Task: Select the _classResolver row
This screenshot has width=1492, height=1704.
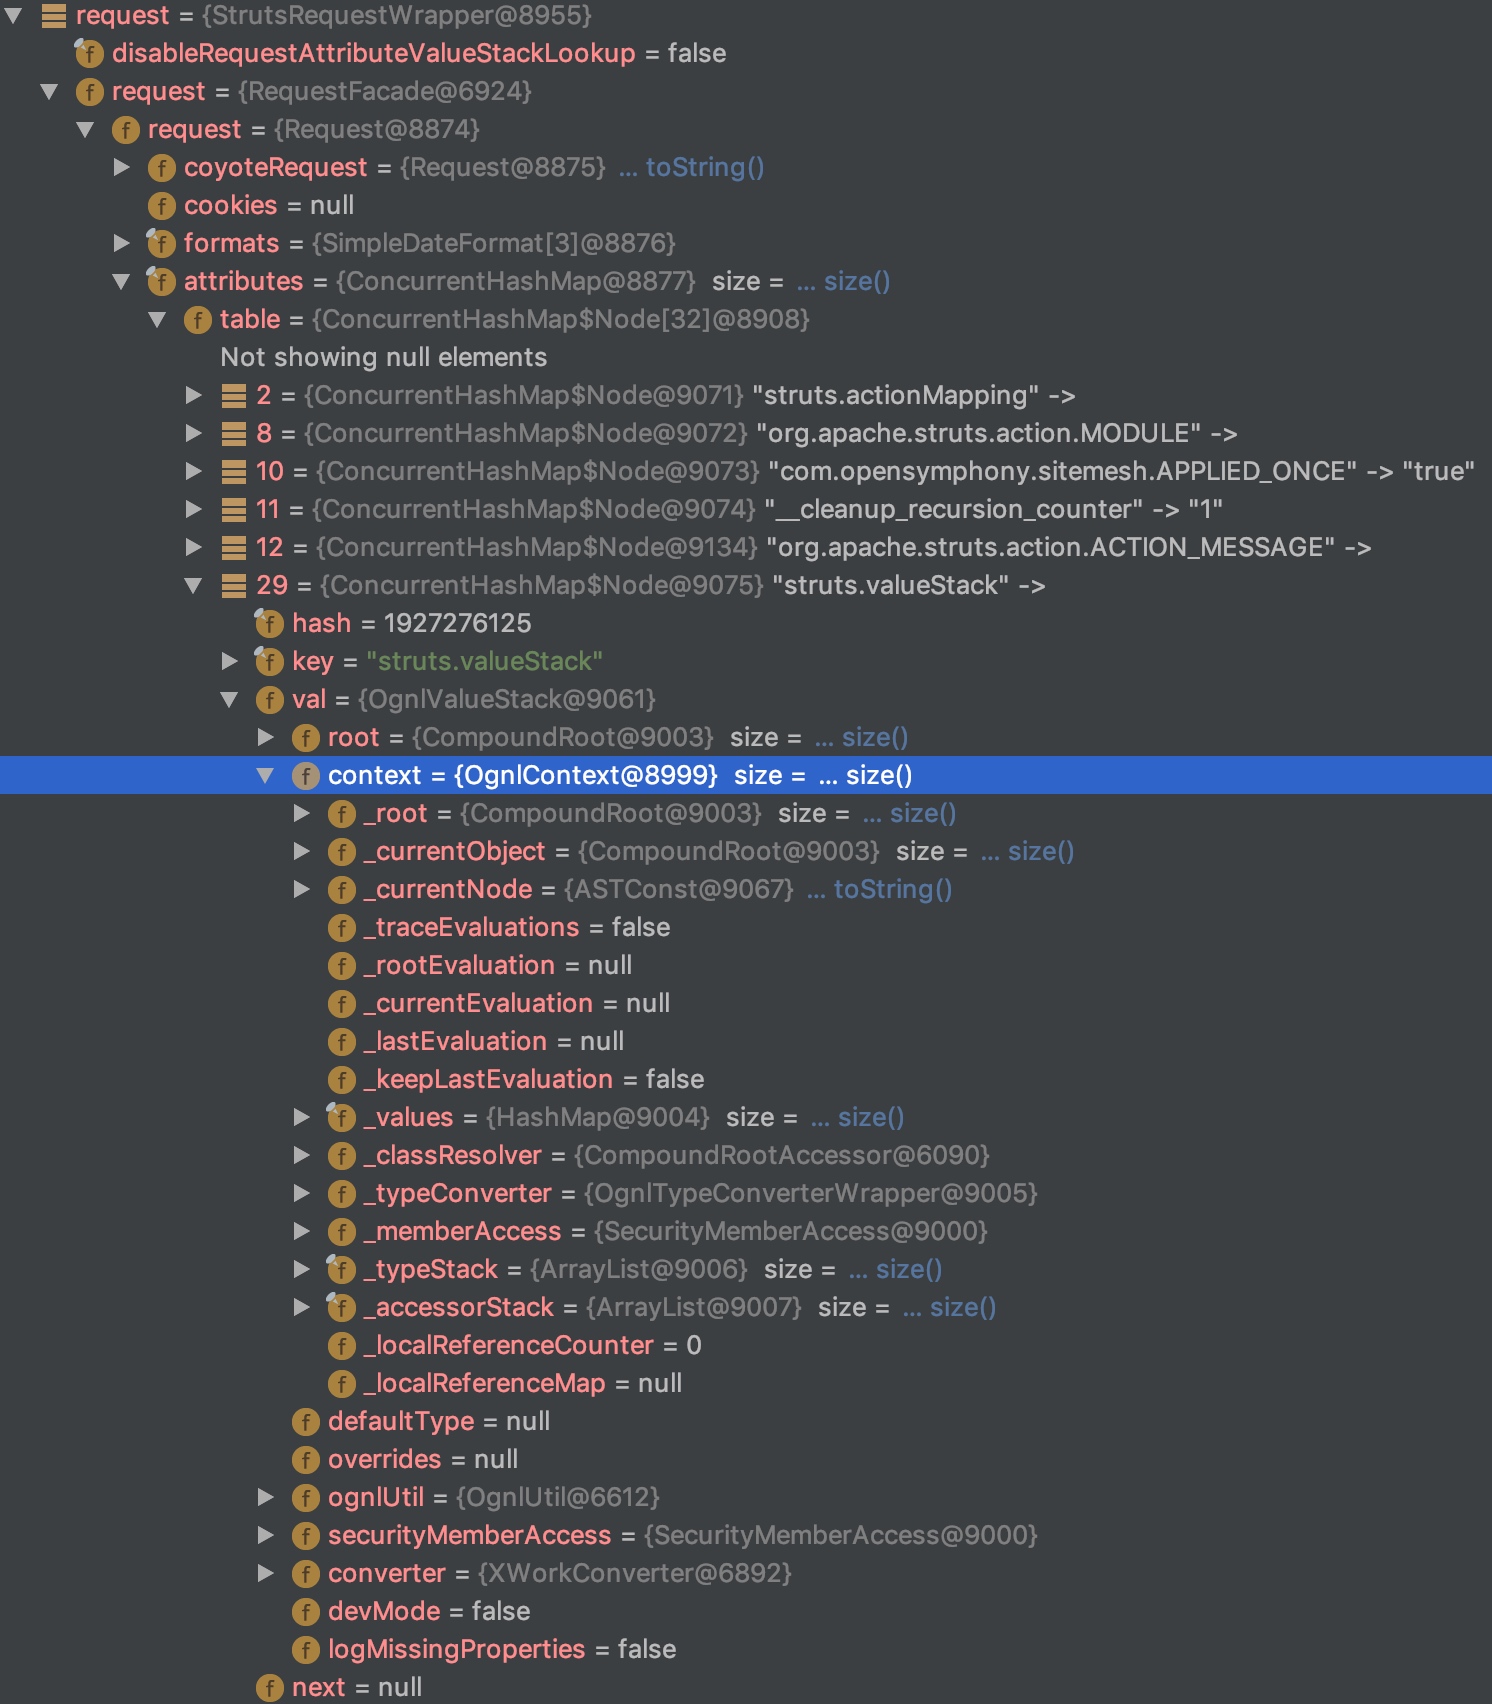Action: (746, 1156)
